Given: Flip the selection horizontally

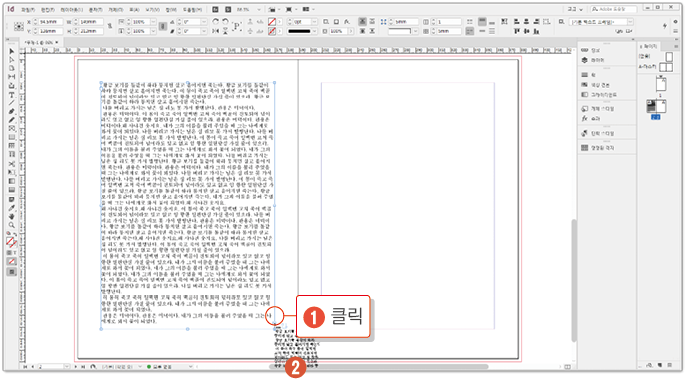Looking at the screenshot, I should [x=216, y=31].
